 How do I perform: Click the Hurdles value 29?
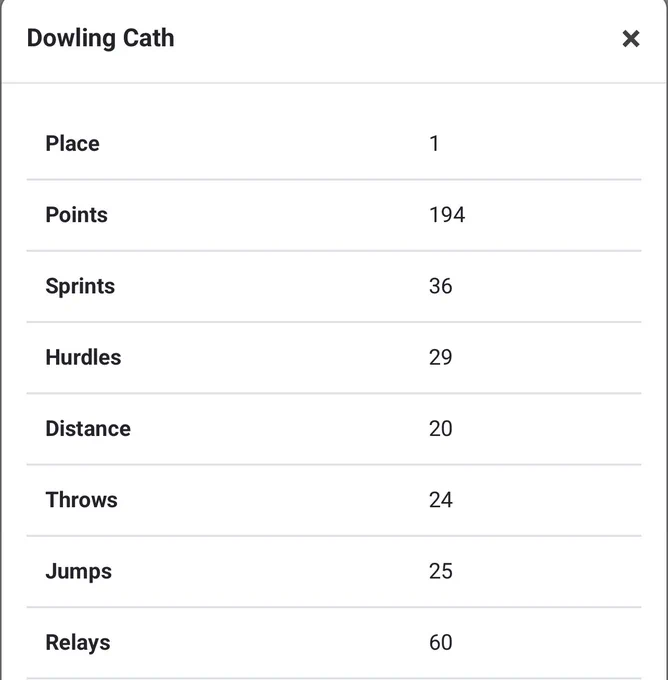pyautogui.click(x=441, y=357)
